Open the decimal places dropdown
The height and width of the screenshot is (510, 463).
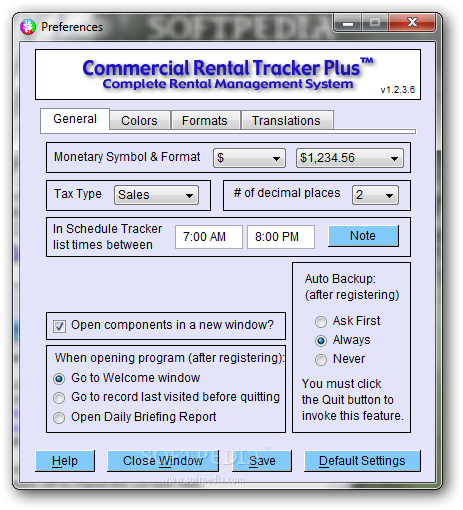coord(375,195)
